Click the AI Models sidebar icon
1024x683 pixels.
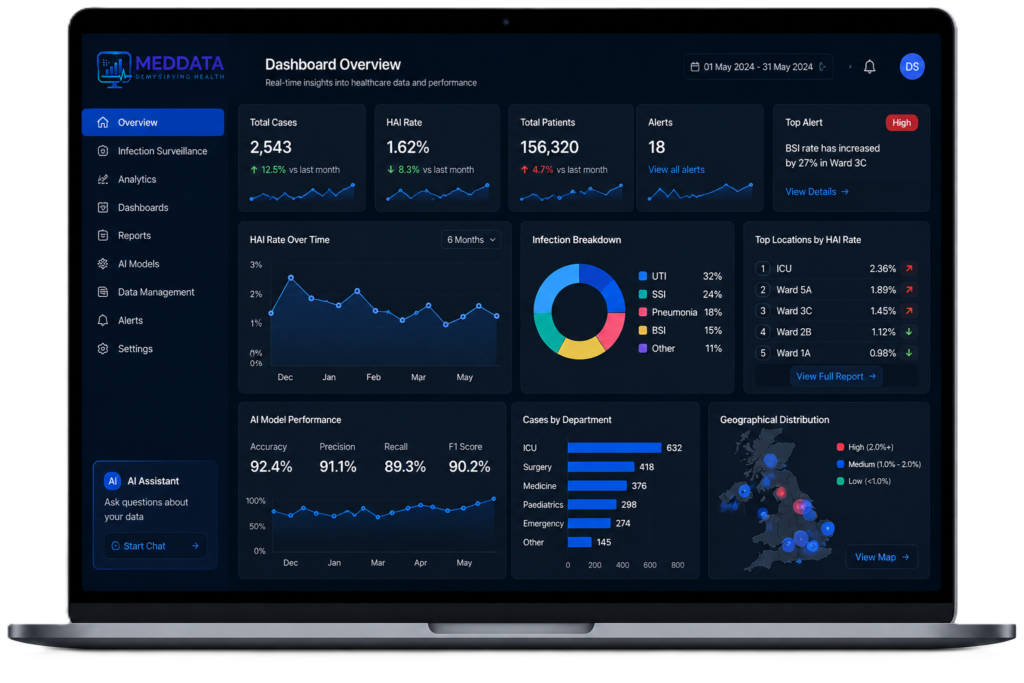click(x=103, y=264)
